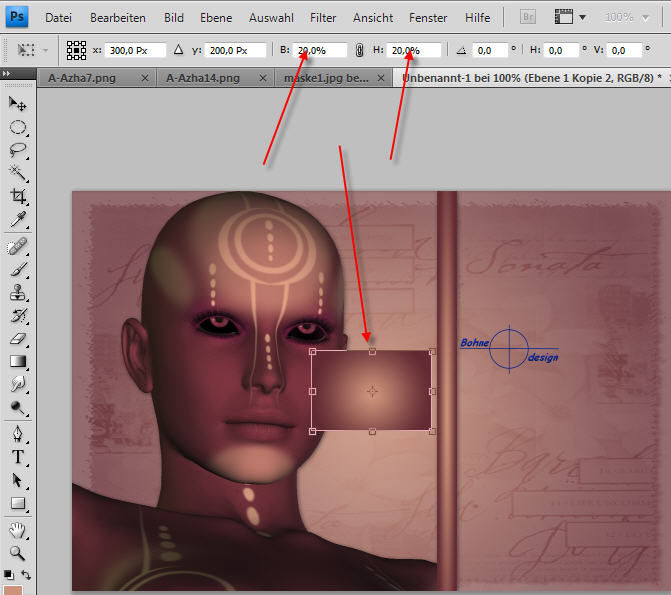The height and width of the screenshot is (595, 671).
Task: Select the Zoom magnifier tool
Action: pos(17,552)
